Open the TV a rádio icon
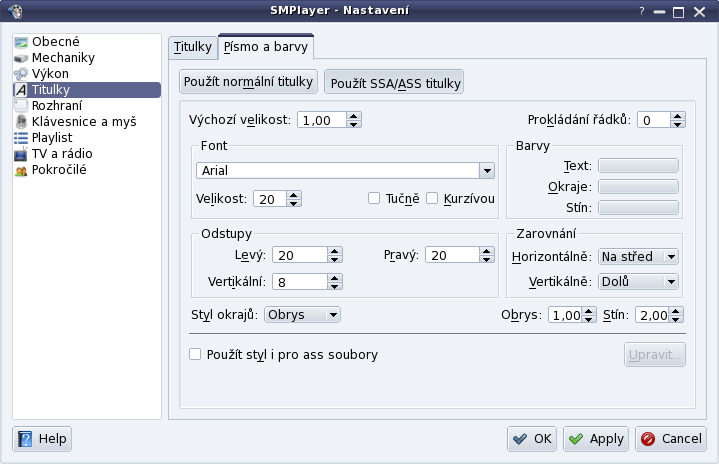Viewport: 719px width, 464px height. tap(21, 154)
